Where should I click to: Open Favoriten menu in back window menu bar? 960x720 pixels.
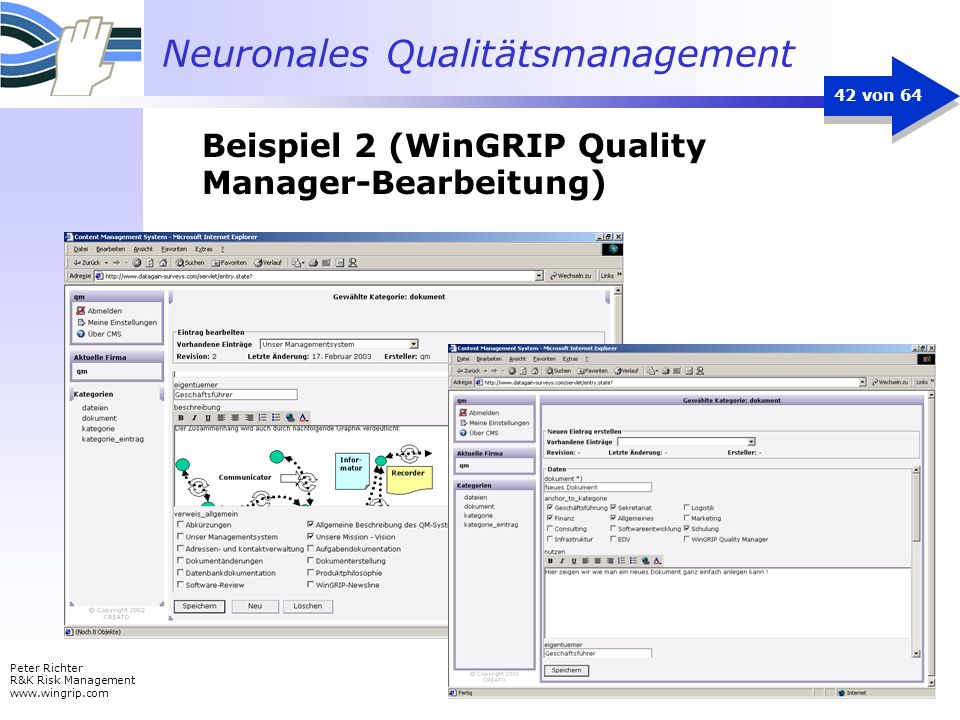[x=174, y=249]
